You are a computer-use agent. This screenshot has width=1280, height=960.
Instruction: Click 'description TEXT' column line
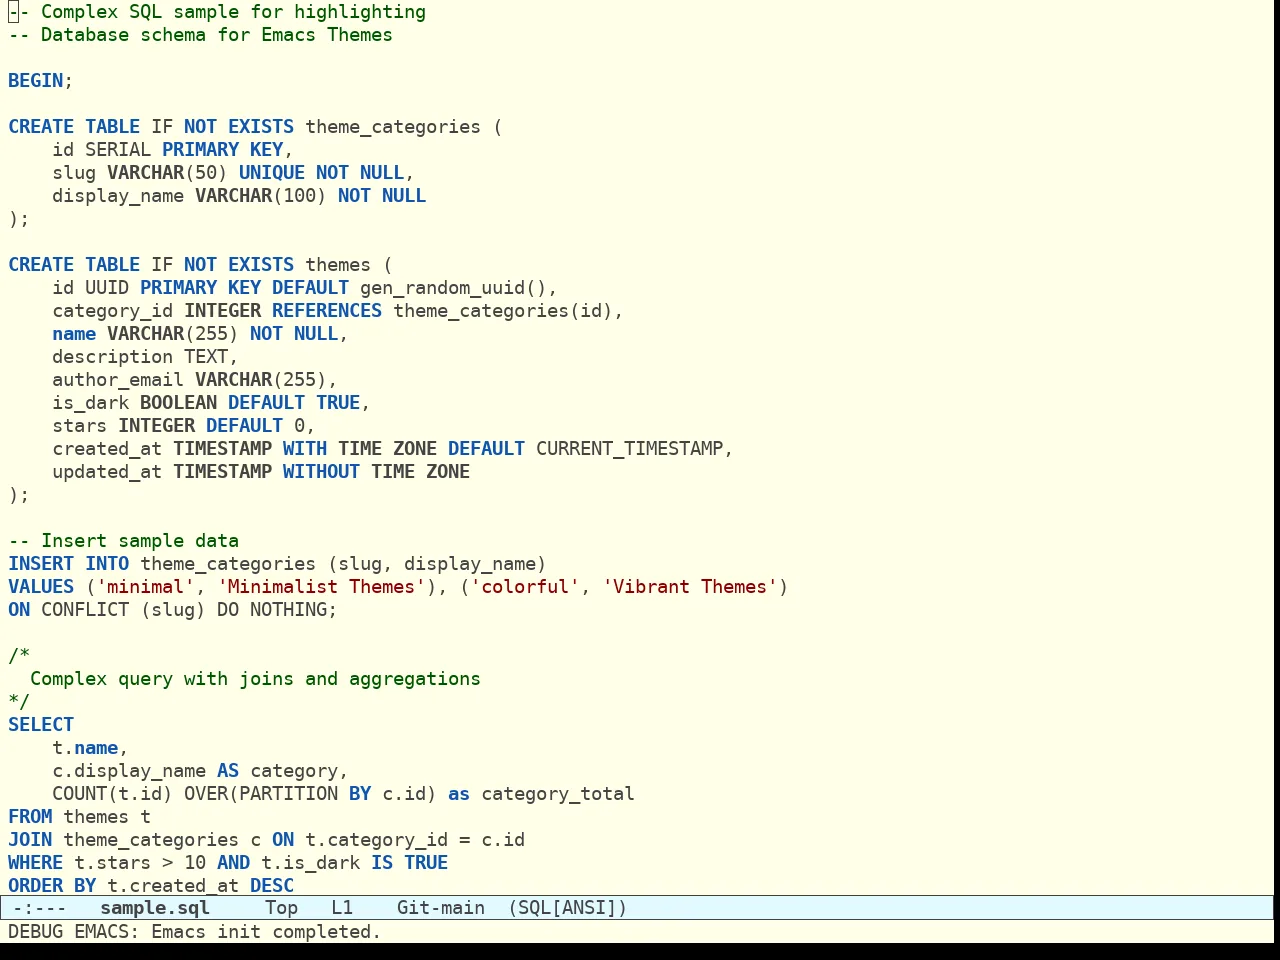click(x=145, y=357)
